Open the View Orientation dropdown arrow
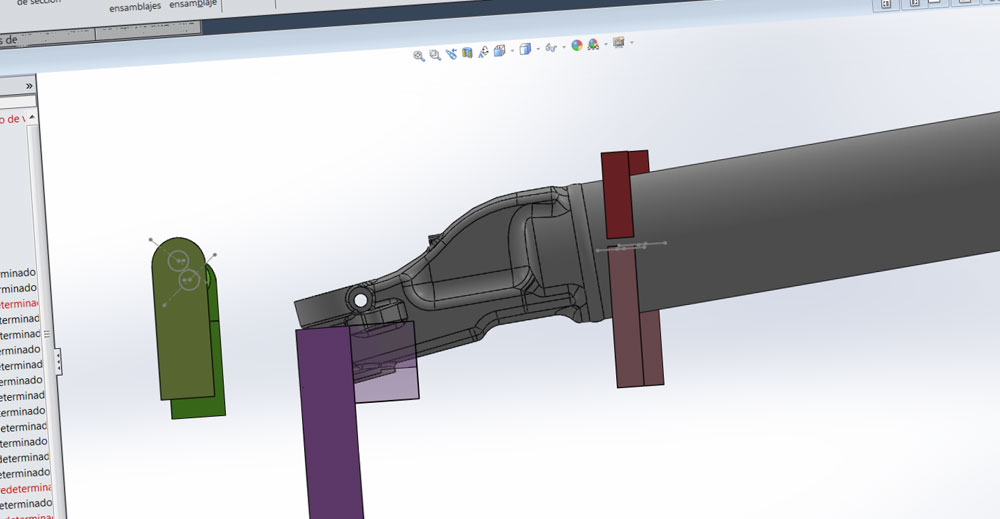This screenshot has height=519, width=1000. (x=512, y=50)
